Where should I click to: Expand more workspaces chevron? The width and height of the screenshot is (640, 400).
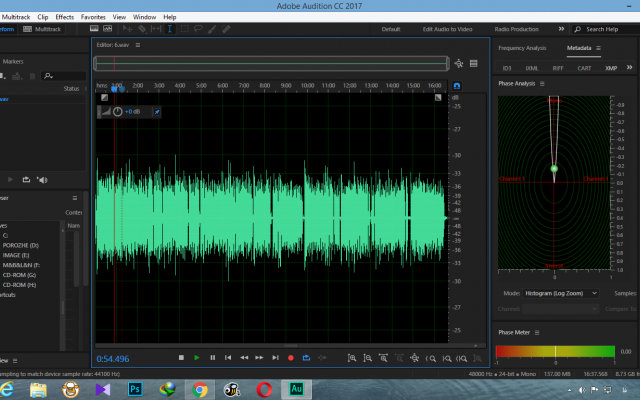point(561,29)
